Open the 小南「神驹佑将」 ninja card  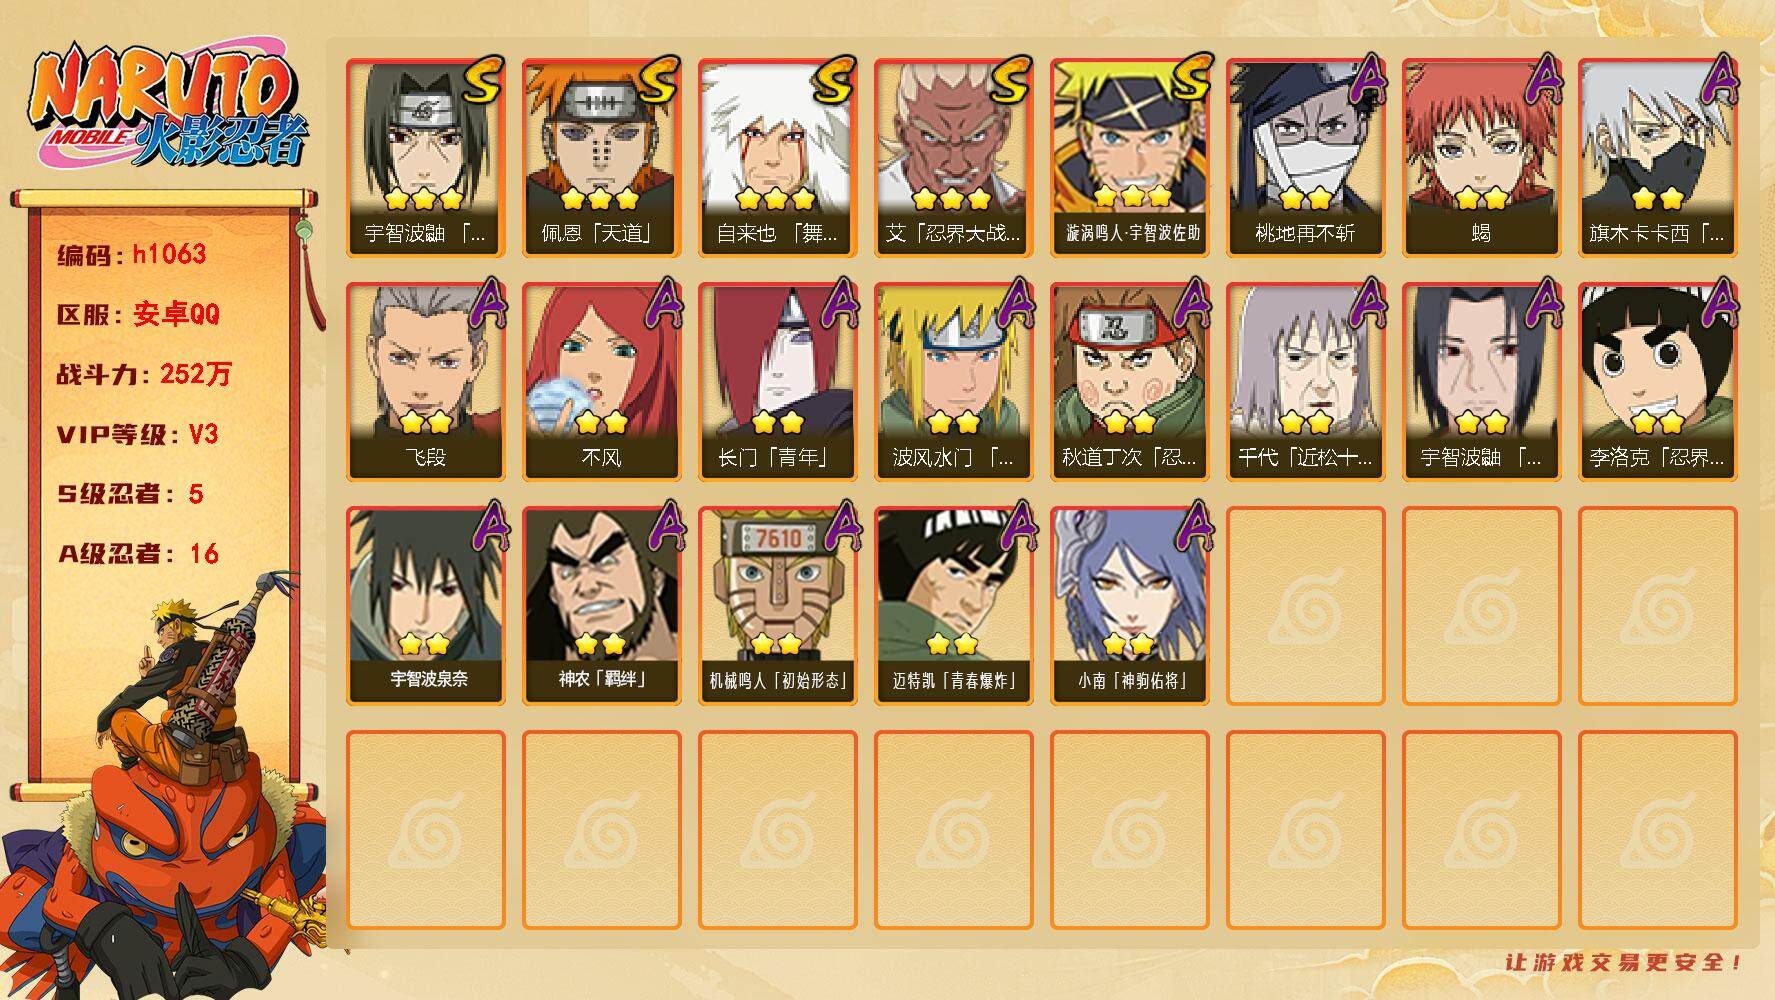1130,606
